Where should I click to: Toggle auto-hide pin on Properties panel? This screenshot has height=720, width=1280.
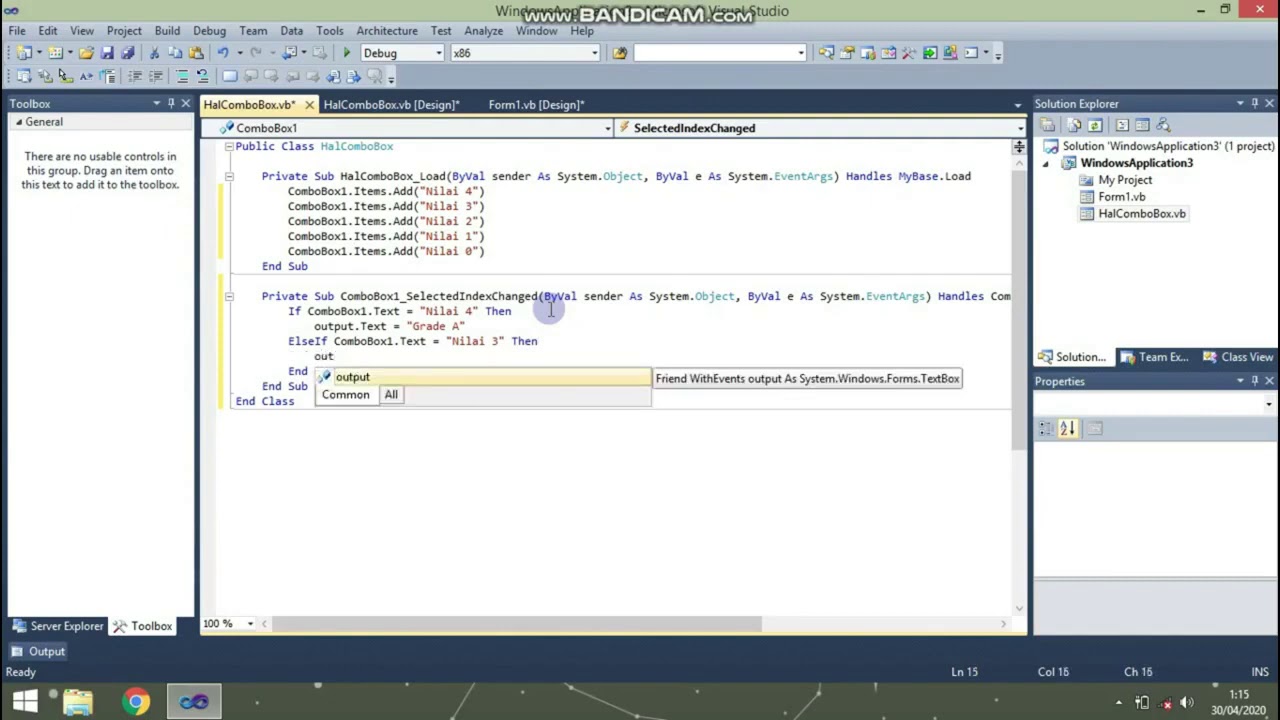(1254, 381)
